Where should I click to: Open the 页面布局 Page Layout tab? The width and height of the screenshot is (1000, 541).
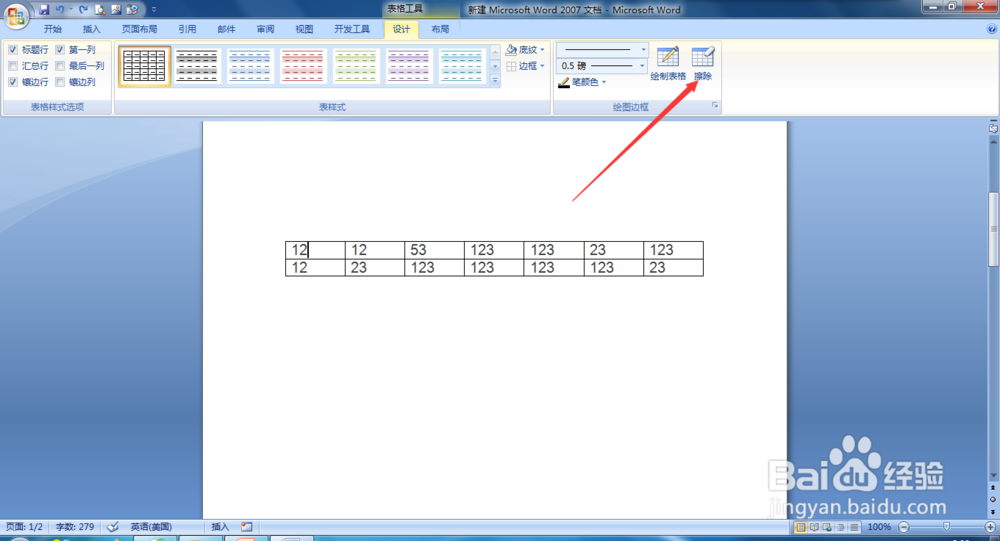pos(140,29)
